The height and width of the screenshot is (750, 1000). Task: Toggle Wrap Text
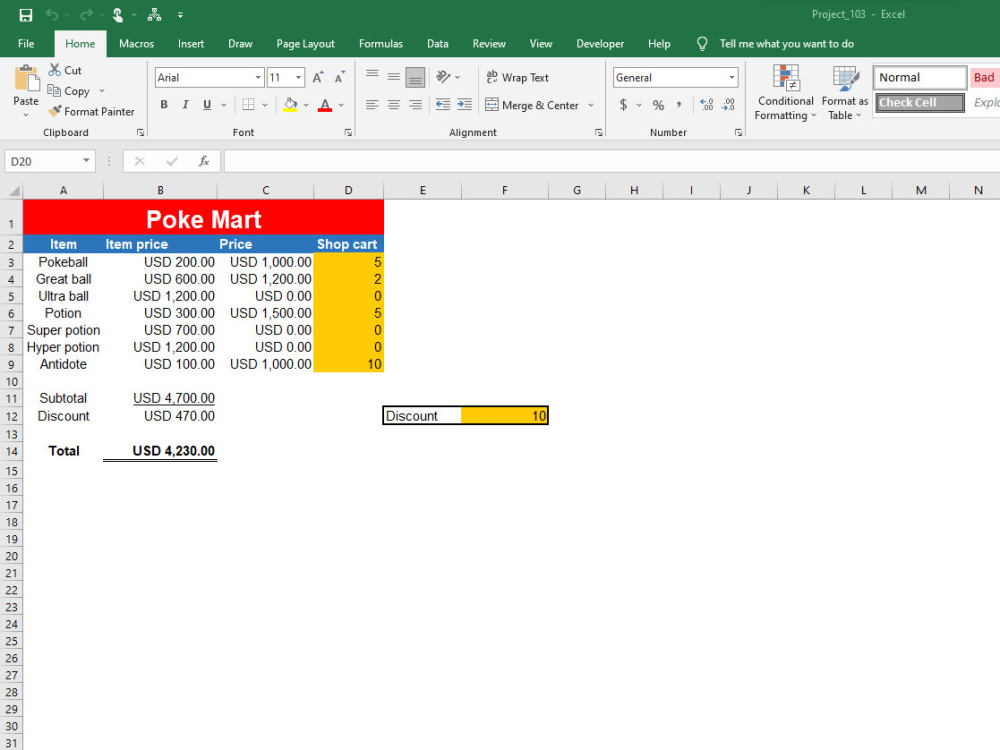[517, 77]
